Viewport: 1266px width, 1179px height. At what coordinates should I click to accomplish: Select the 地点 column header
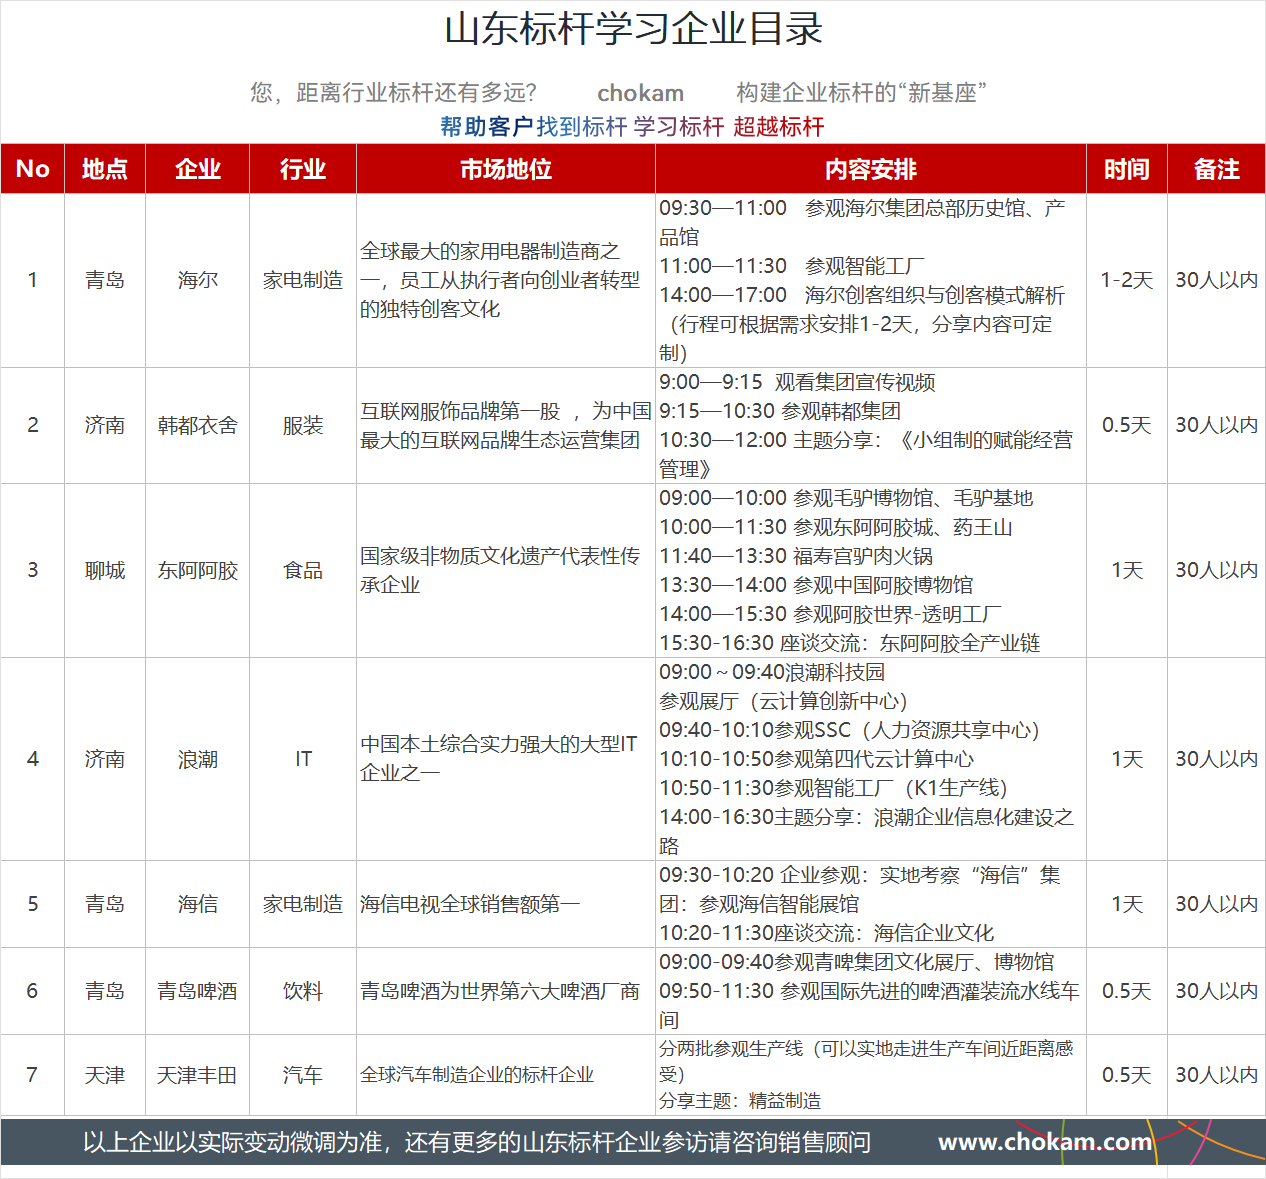(105, 169)
